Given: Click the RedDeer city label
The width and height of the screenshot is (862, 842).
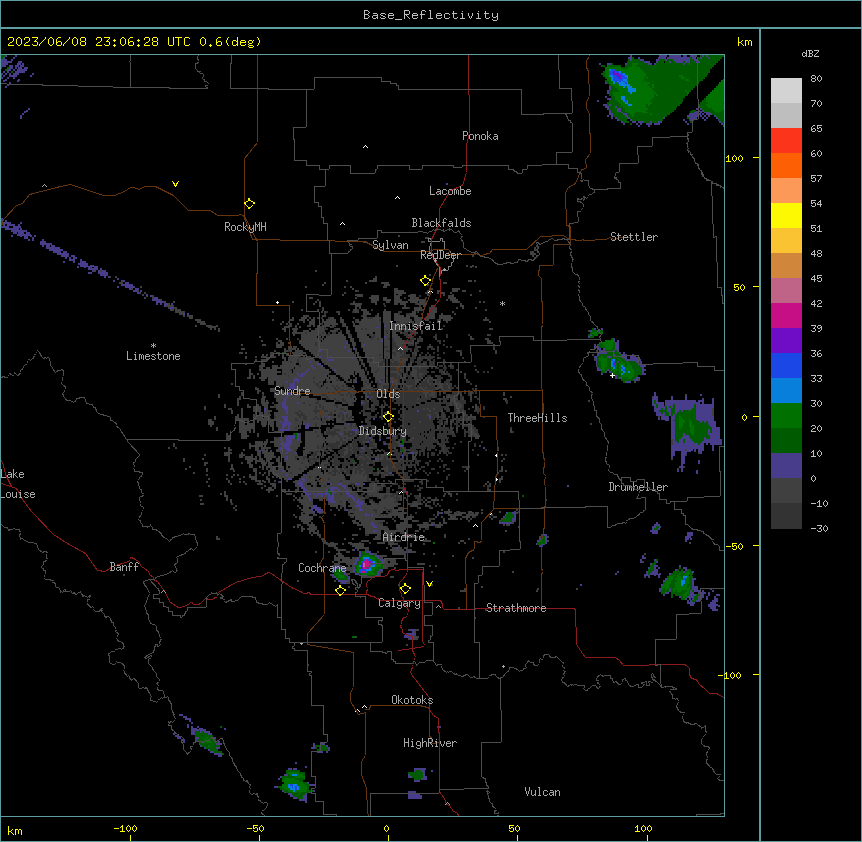Looking at the screenshot, I should point(440,255).
